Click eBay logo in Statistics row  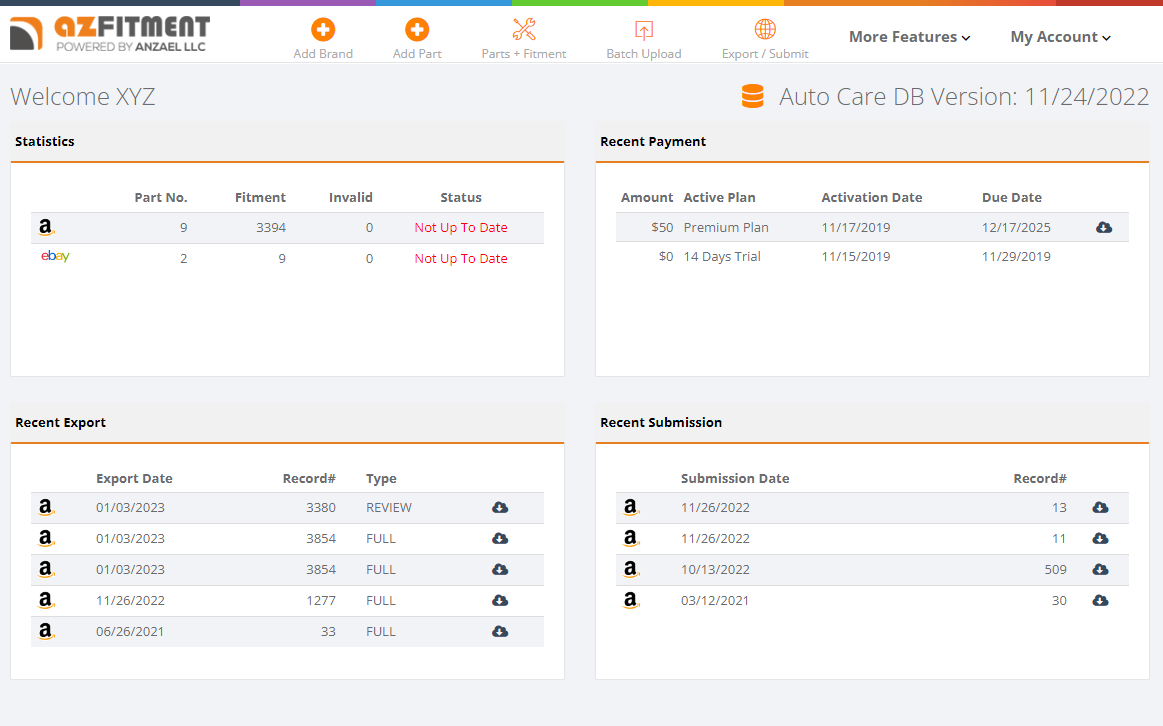click(55, 256)
